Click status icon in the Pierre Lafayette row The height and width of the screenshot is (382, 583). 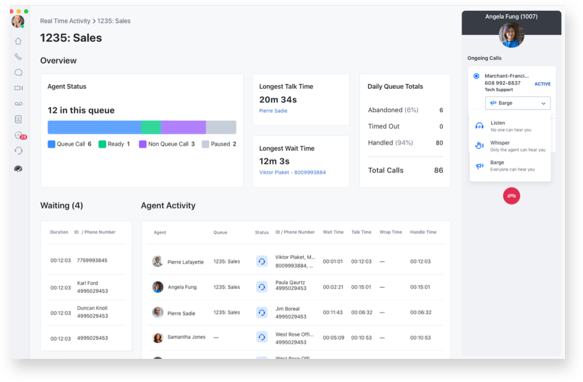(262, 261)
